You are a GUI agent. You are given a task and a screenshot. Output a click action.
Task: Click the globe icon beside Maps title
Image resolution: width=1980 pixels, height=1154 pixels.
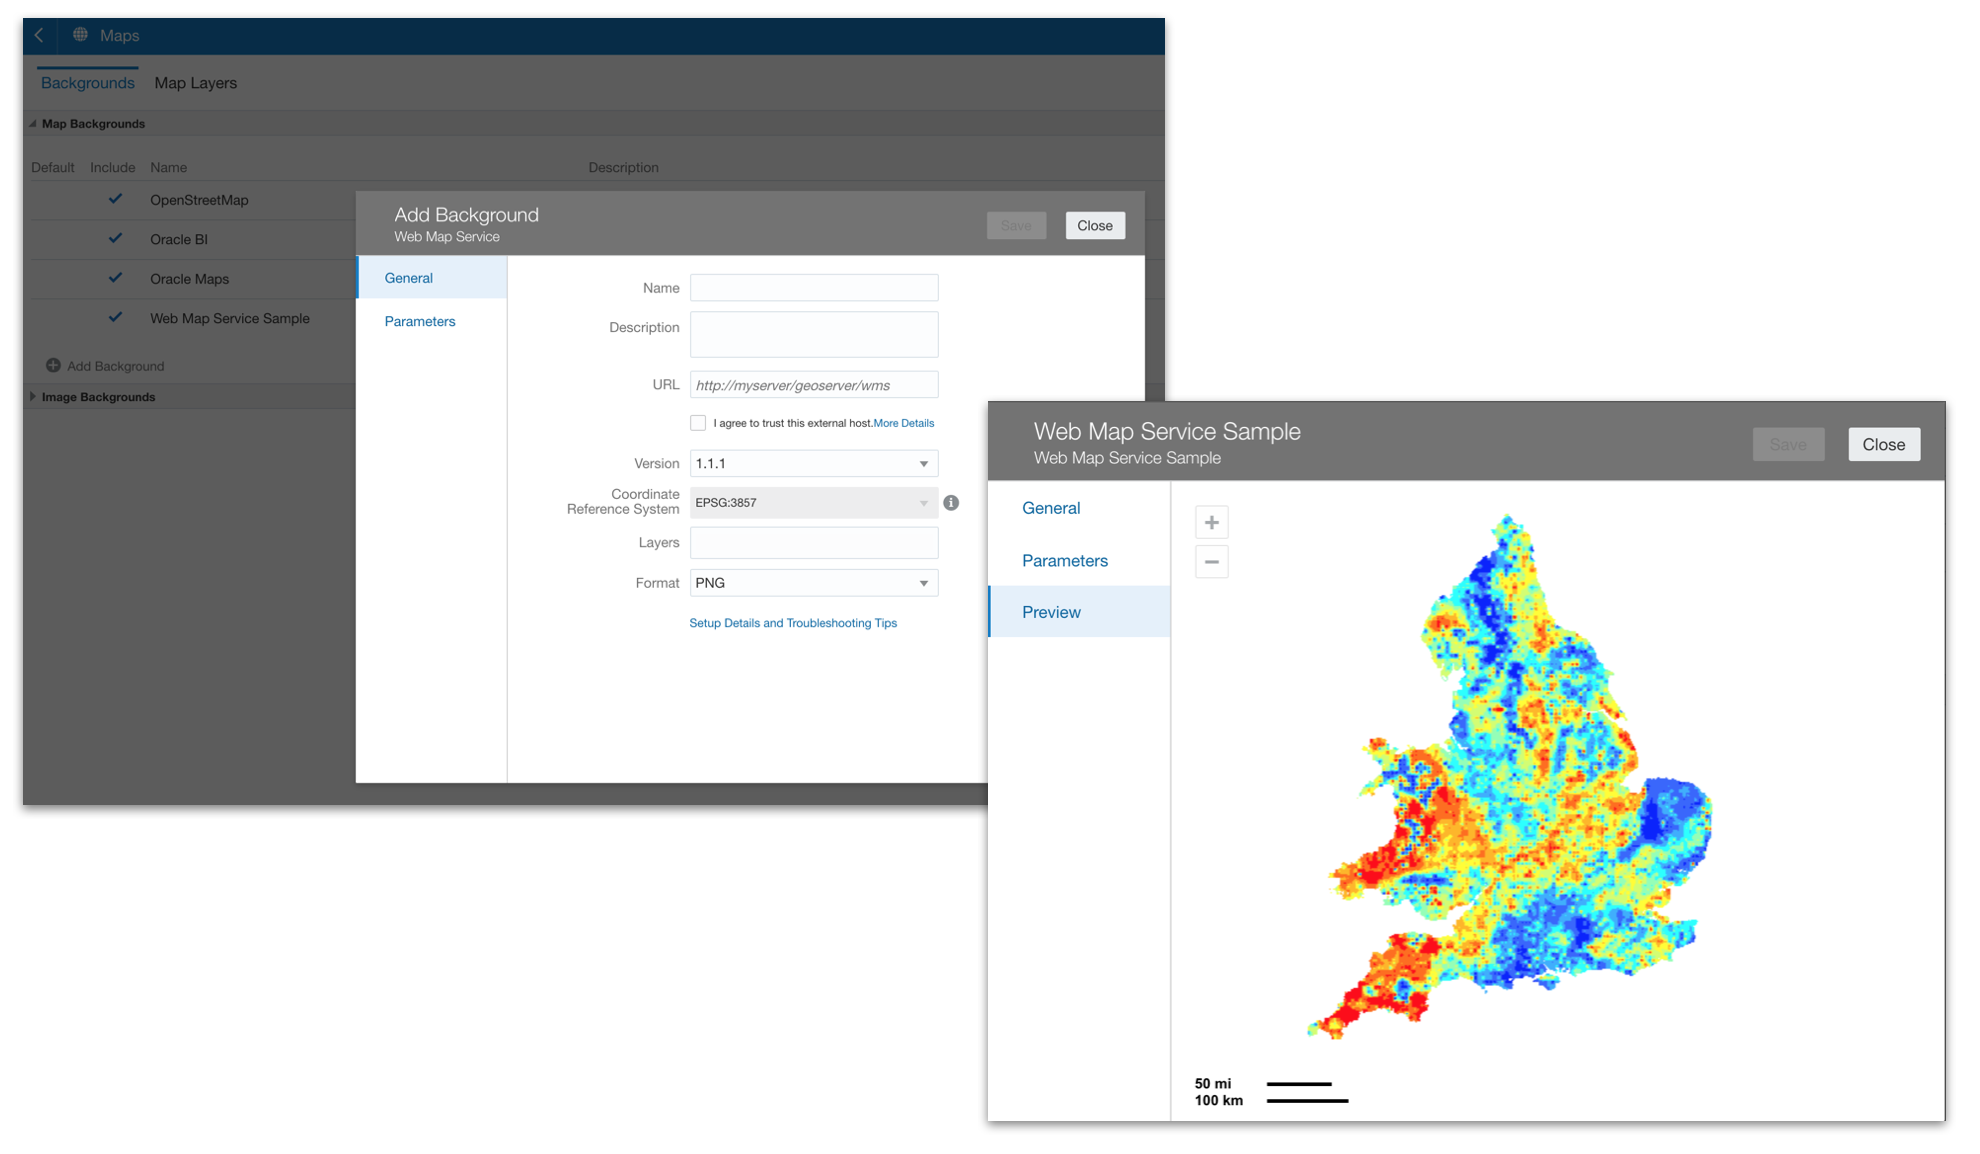click(80, 35)
